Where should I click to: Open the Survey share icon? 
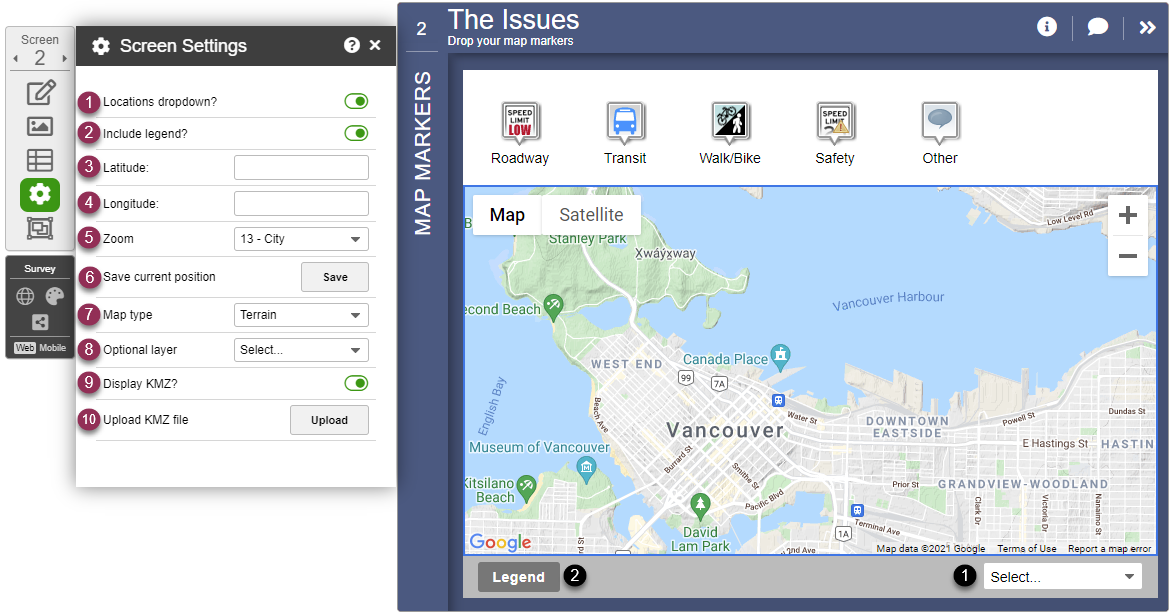(x=40, y=322)
